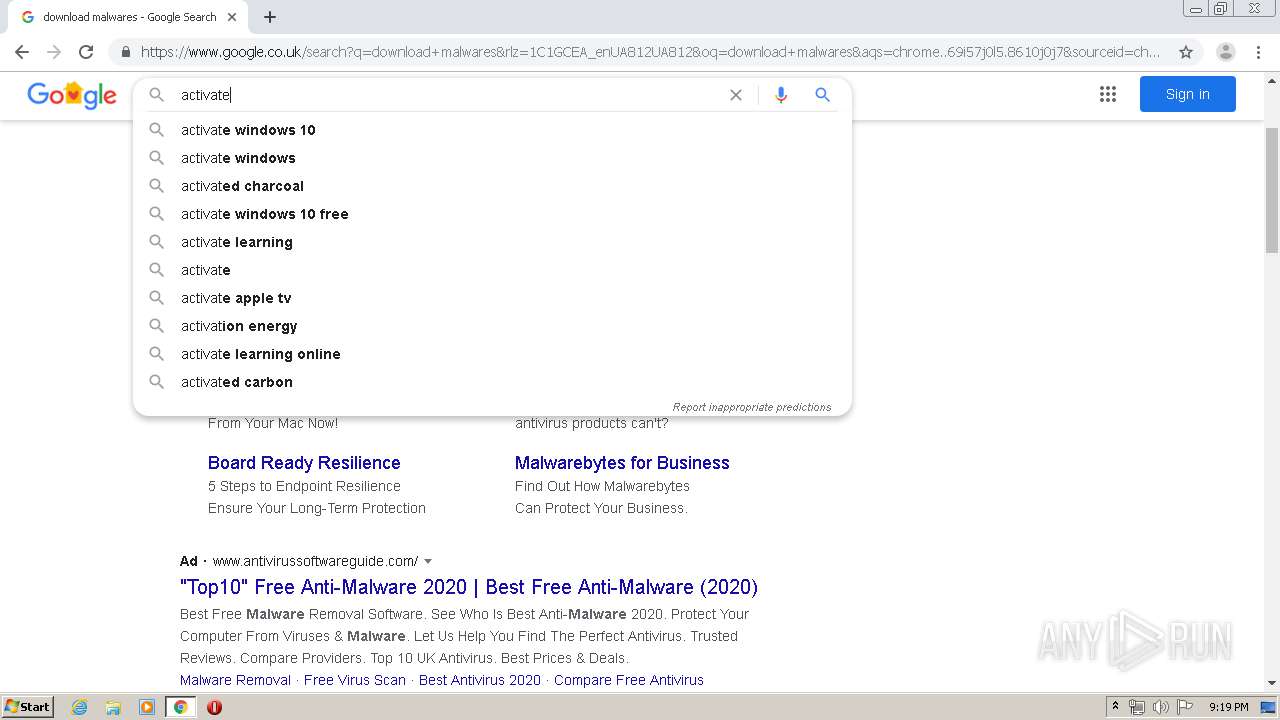The image size is (1280, 720).
Task: Open Malware Removal sitelink
Action: (x=235, y=680)
